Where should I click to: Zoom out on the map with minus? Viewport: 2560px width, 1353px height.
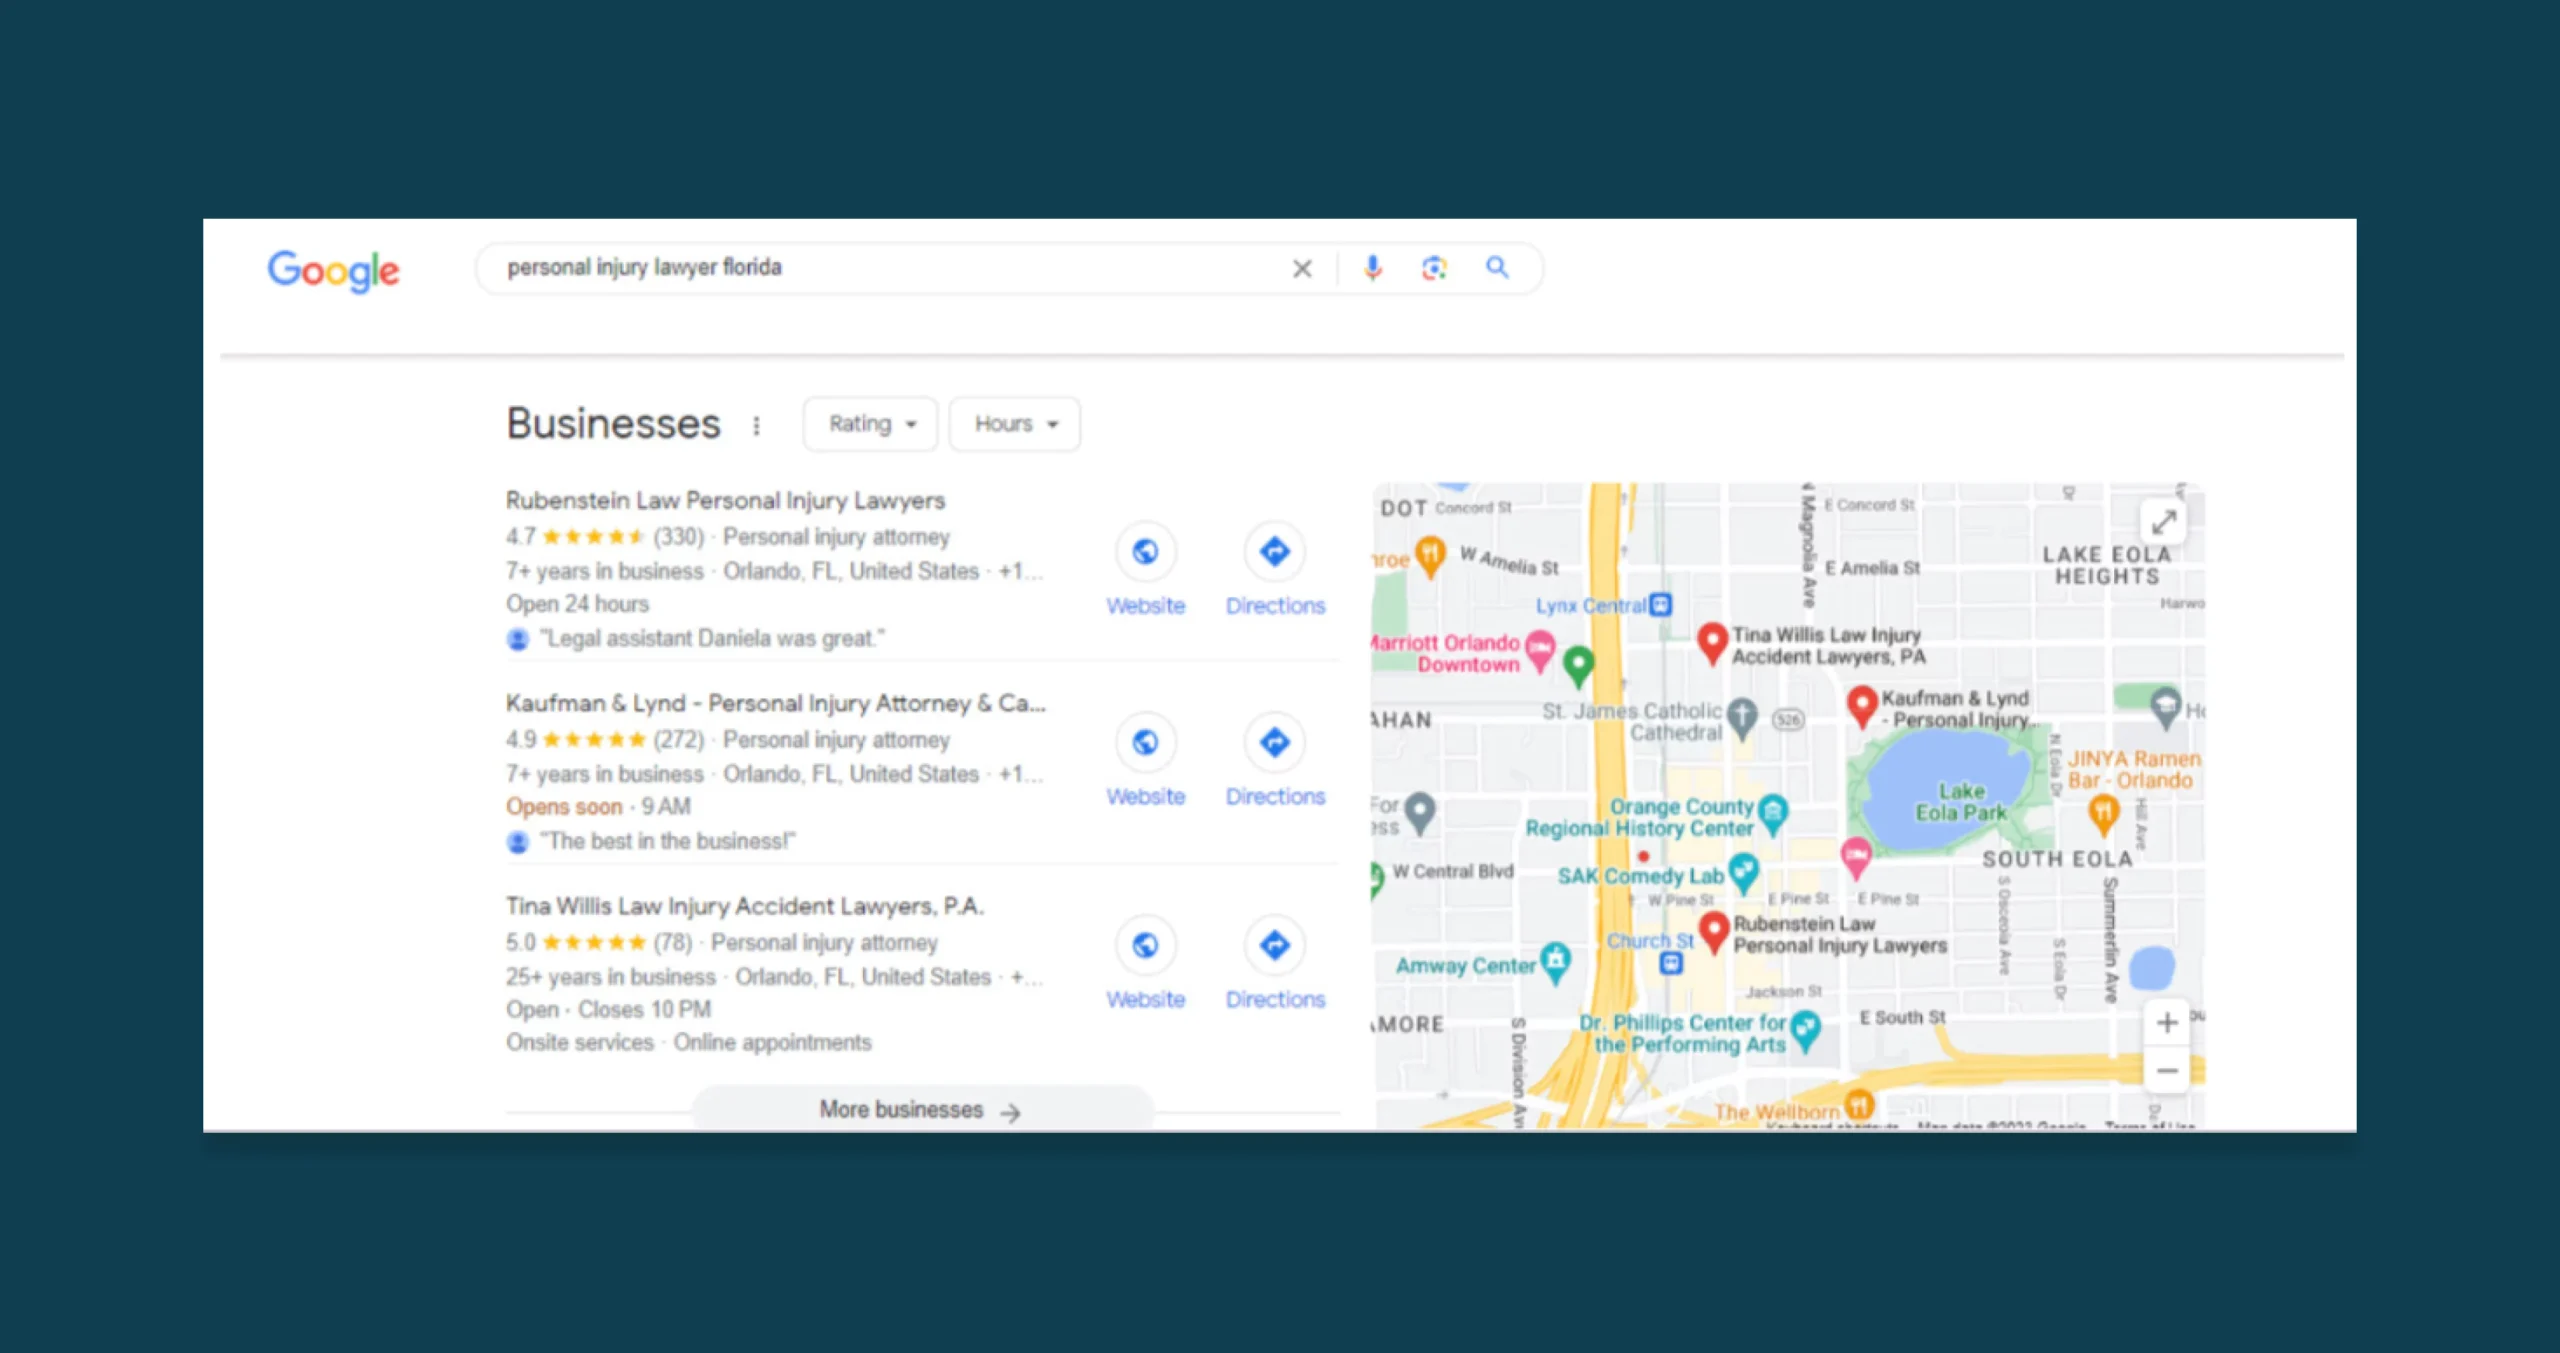click(2167, 1071)
